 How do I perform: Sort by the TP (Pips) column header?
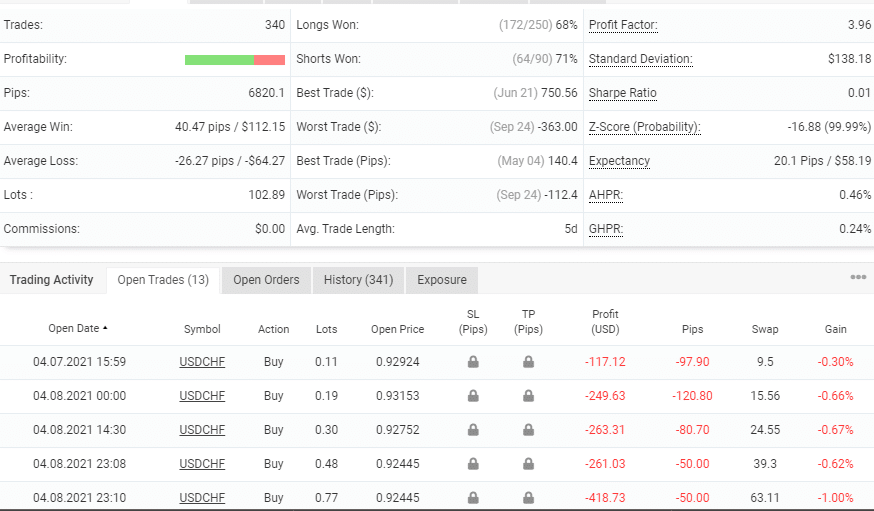tap(528, 322)
